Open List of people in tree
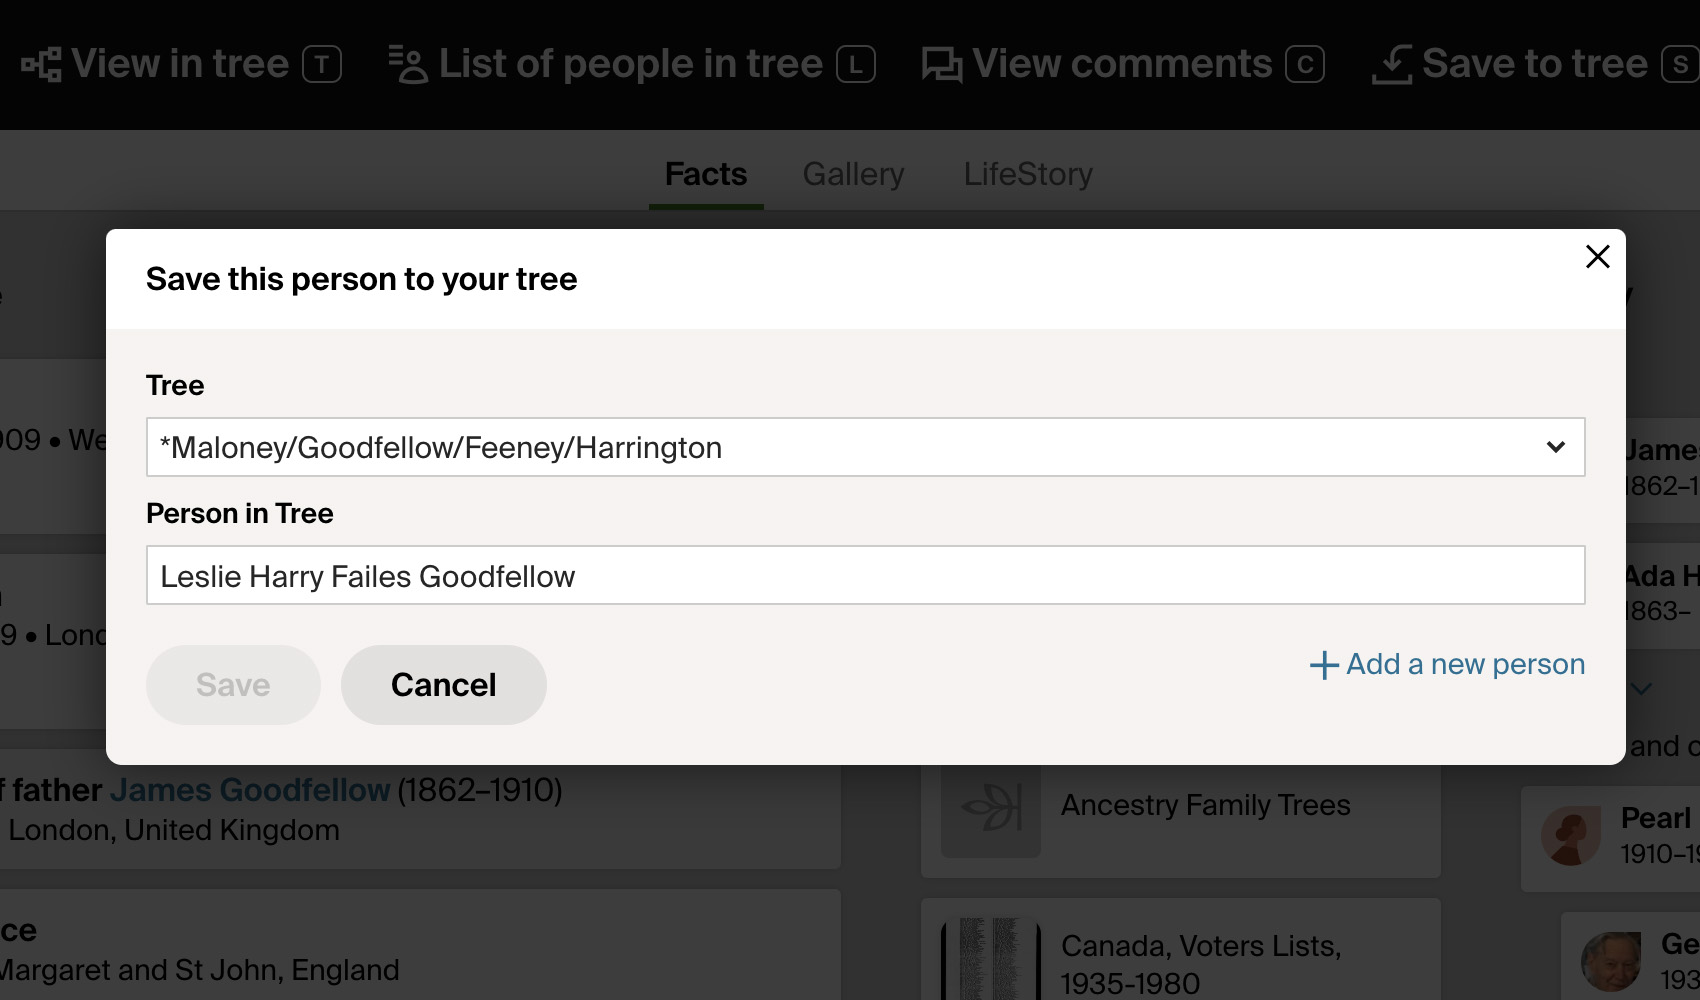This screenshot has height=1000, width=1700. pyautogui.click(x=631, y=64)
